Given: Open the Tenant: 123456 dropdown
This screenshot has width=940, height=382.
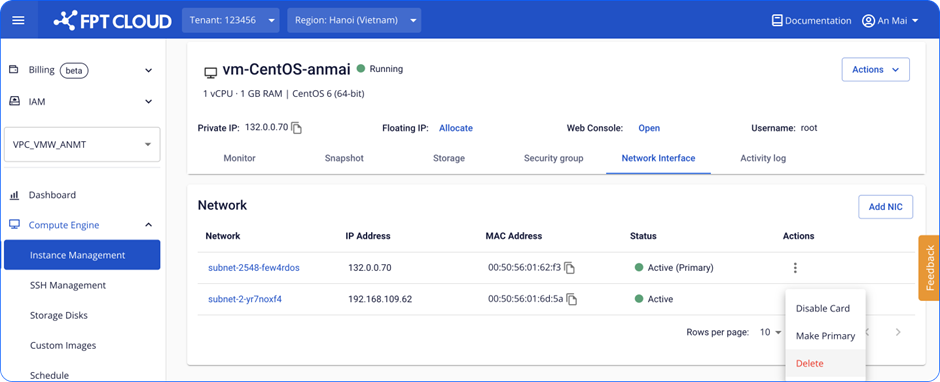Looking at the screenshot, I should pyautogui.click(x=231, y=20).
